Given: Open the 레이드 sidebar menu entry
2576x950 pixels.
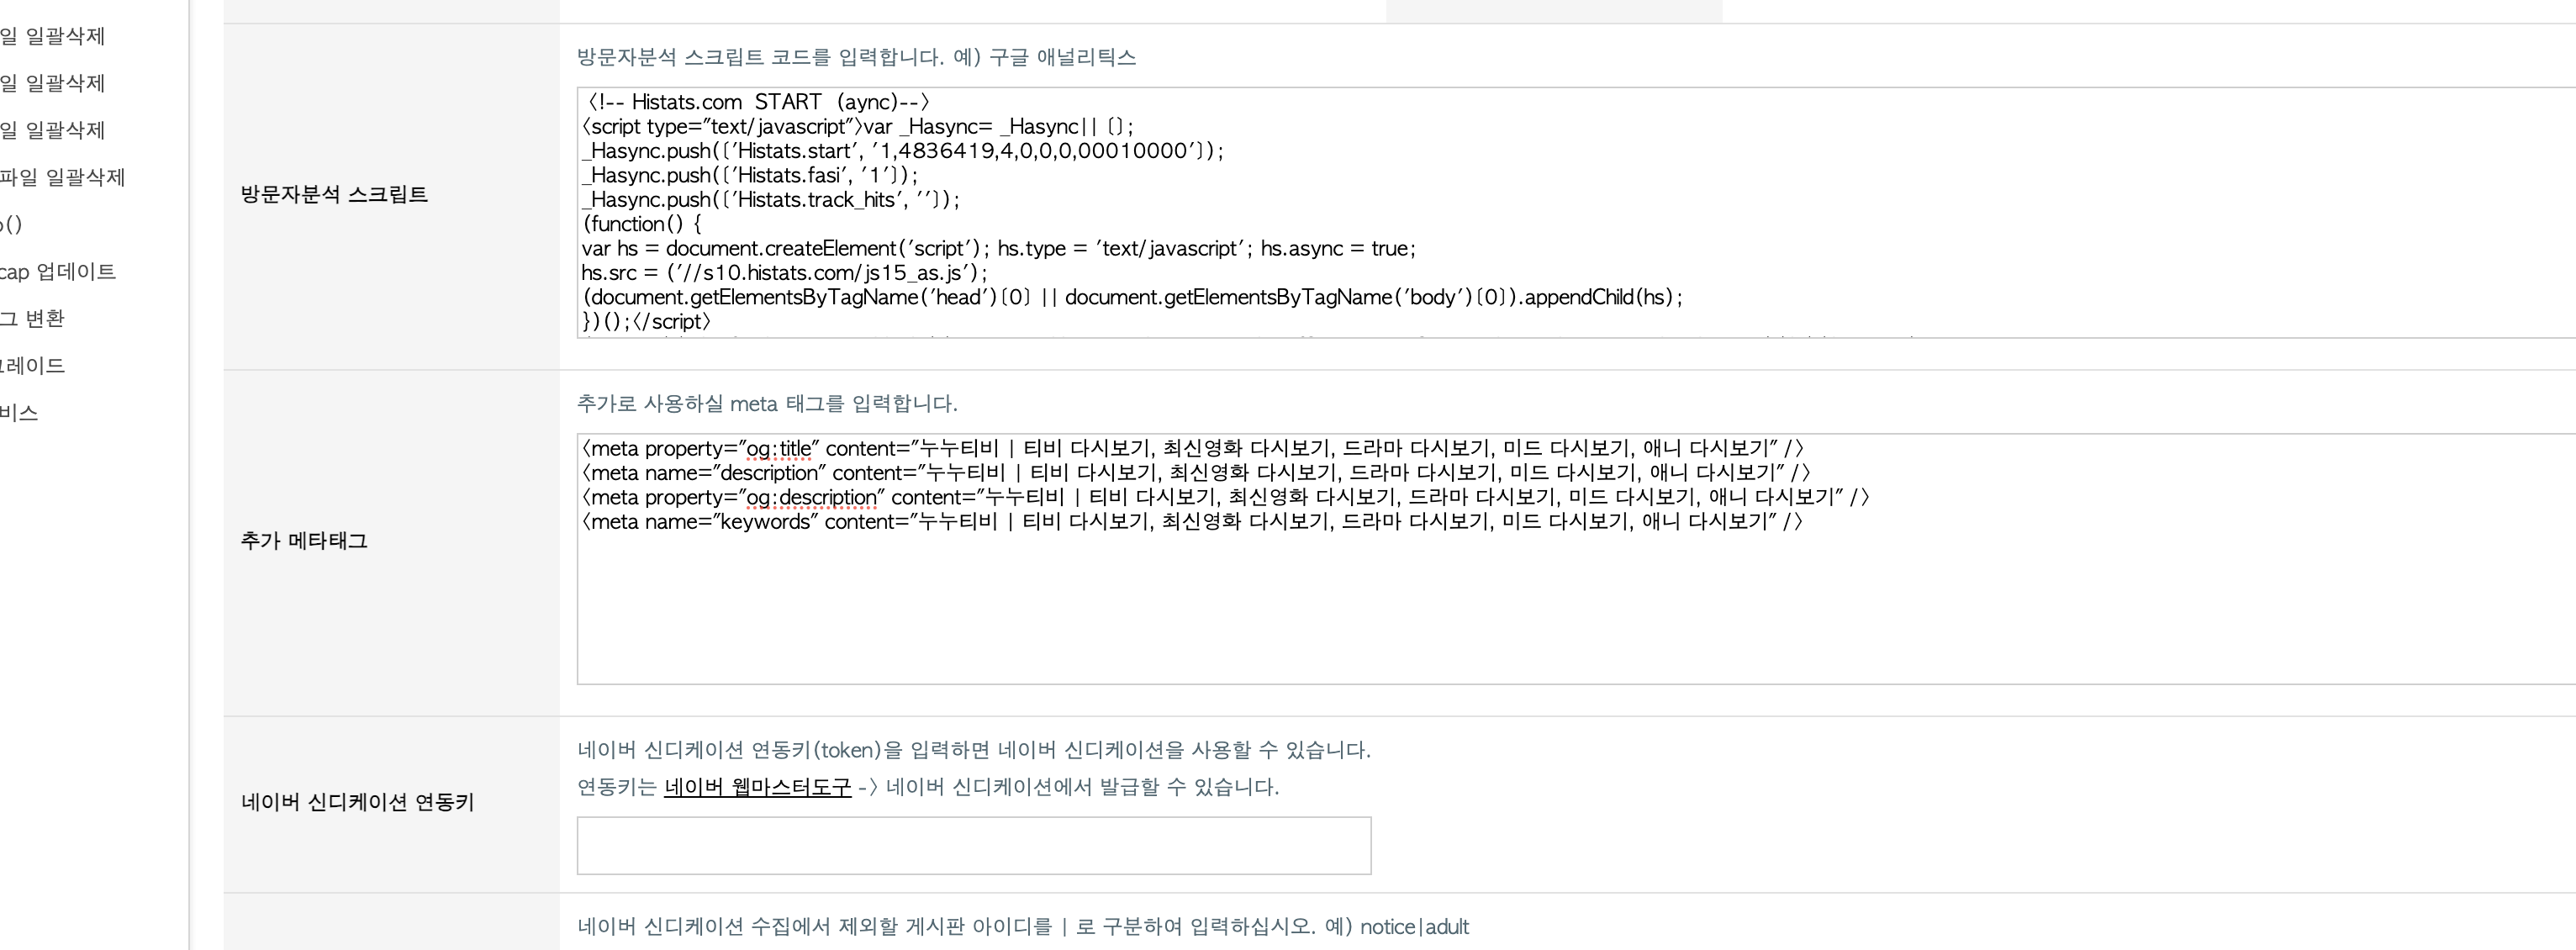Looking at the screenshot, I should pyautogui.click(x=33, y=365).
